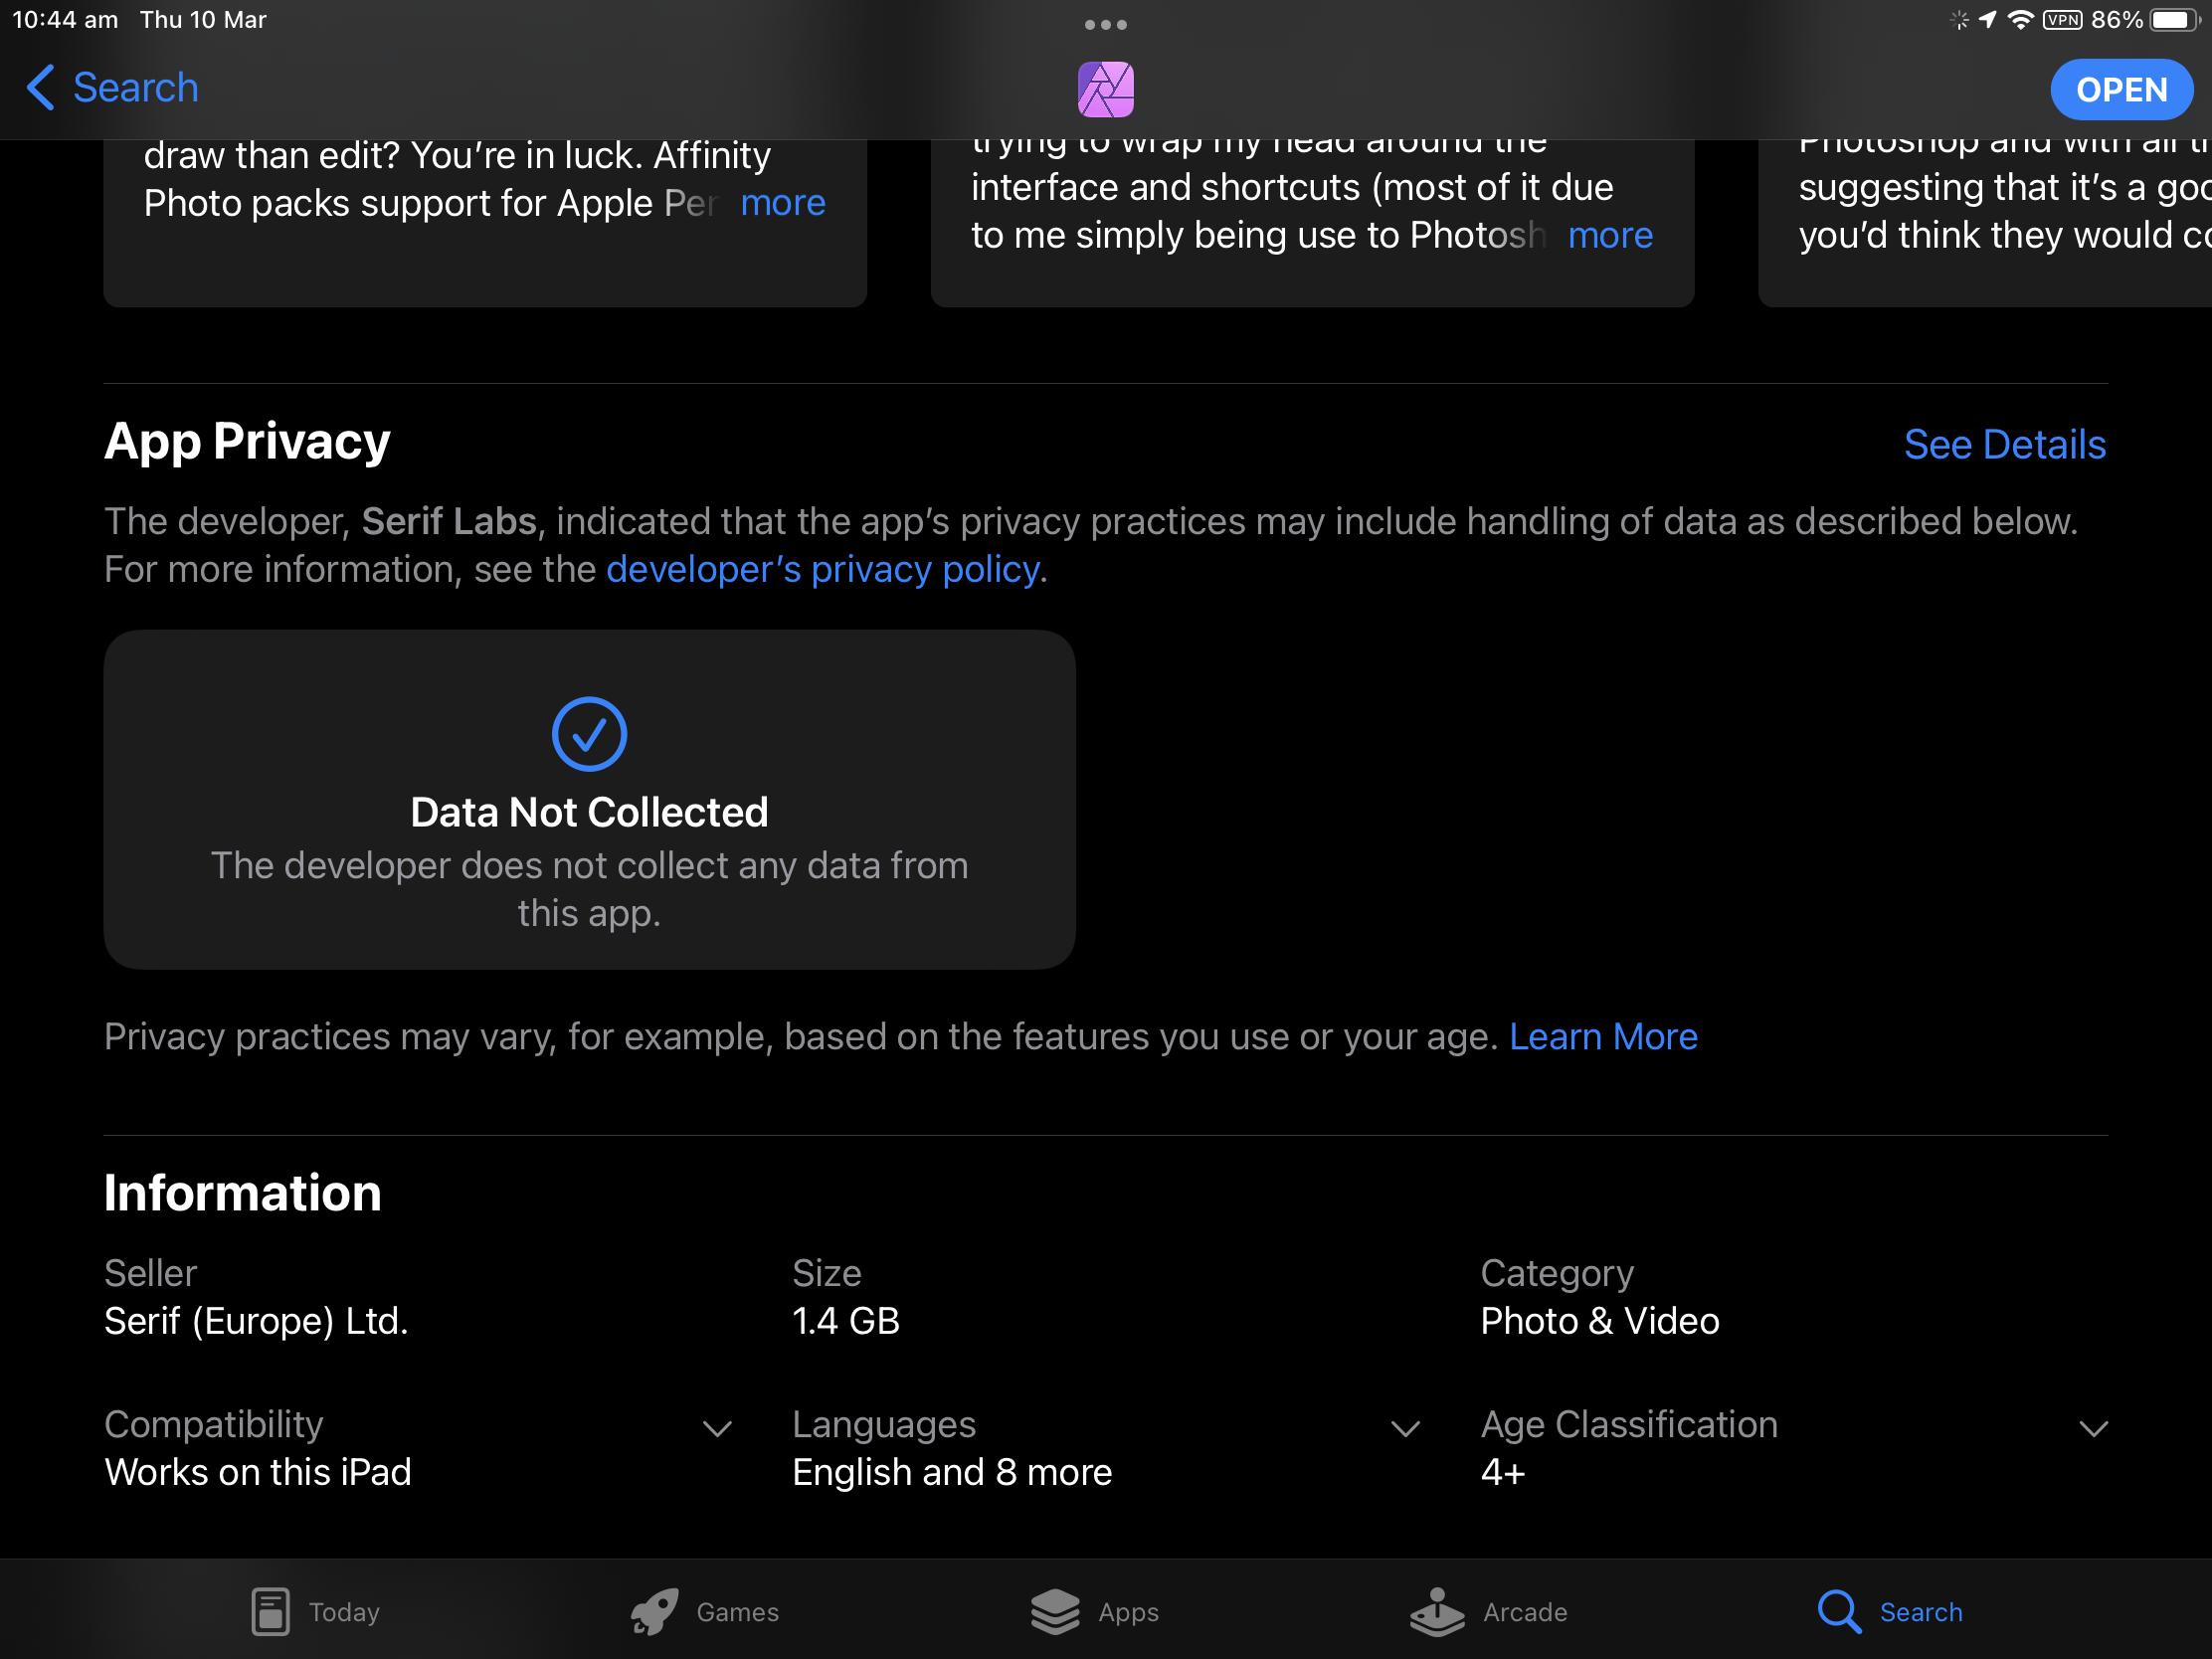Expand the Languages chevron

tap(1405, 1428)
